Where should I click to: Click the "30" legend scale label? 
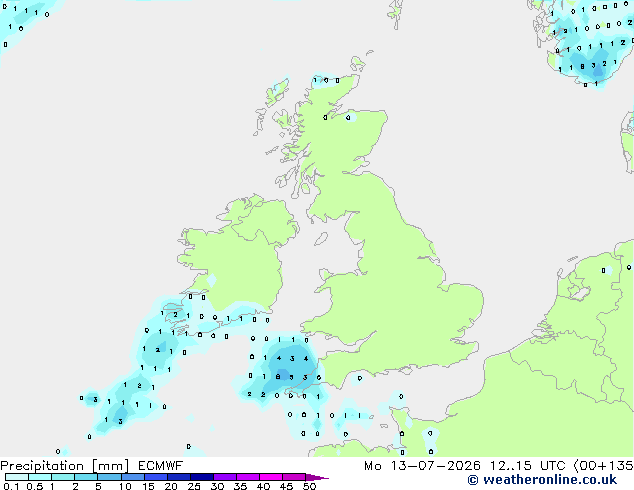(217, 486)
